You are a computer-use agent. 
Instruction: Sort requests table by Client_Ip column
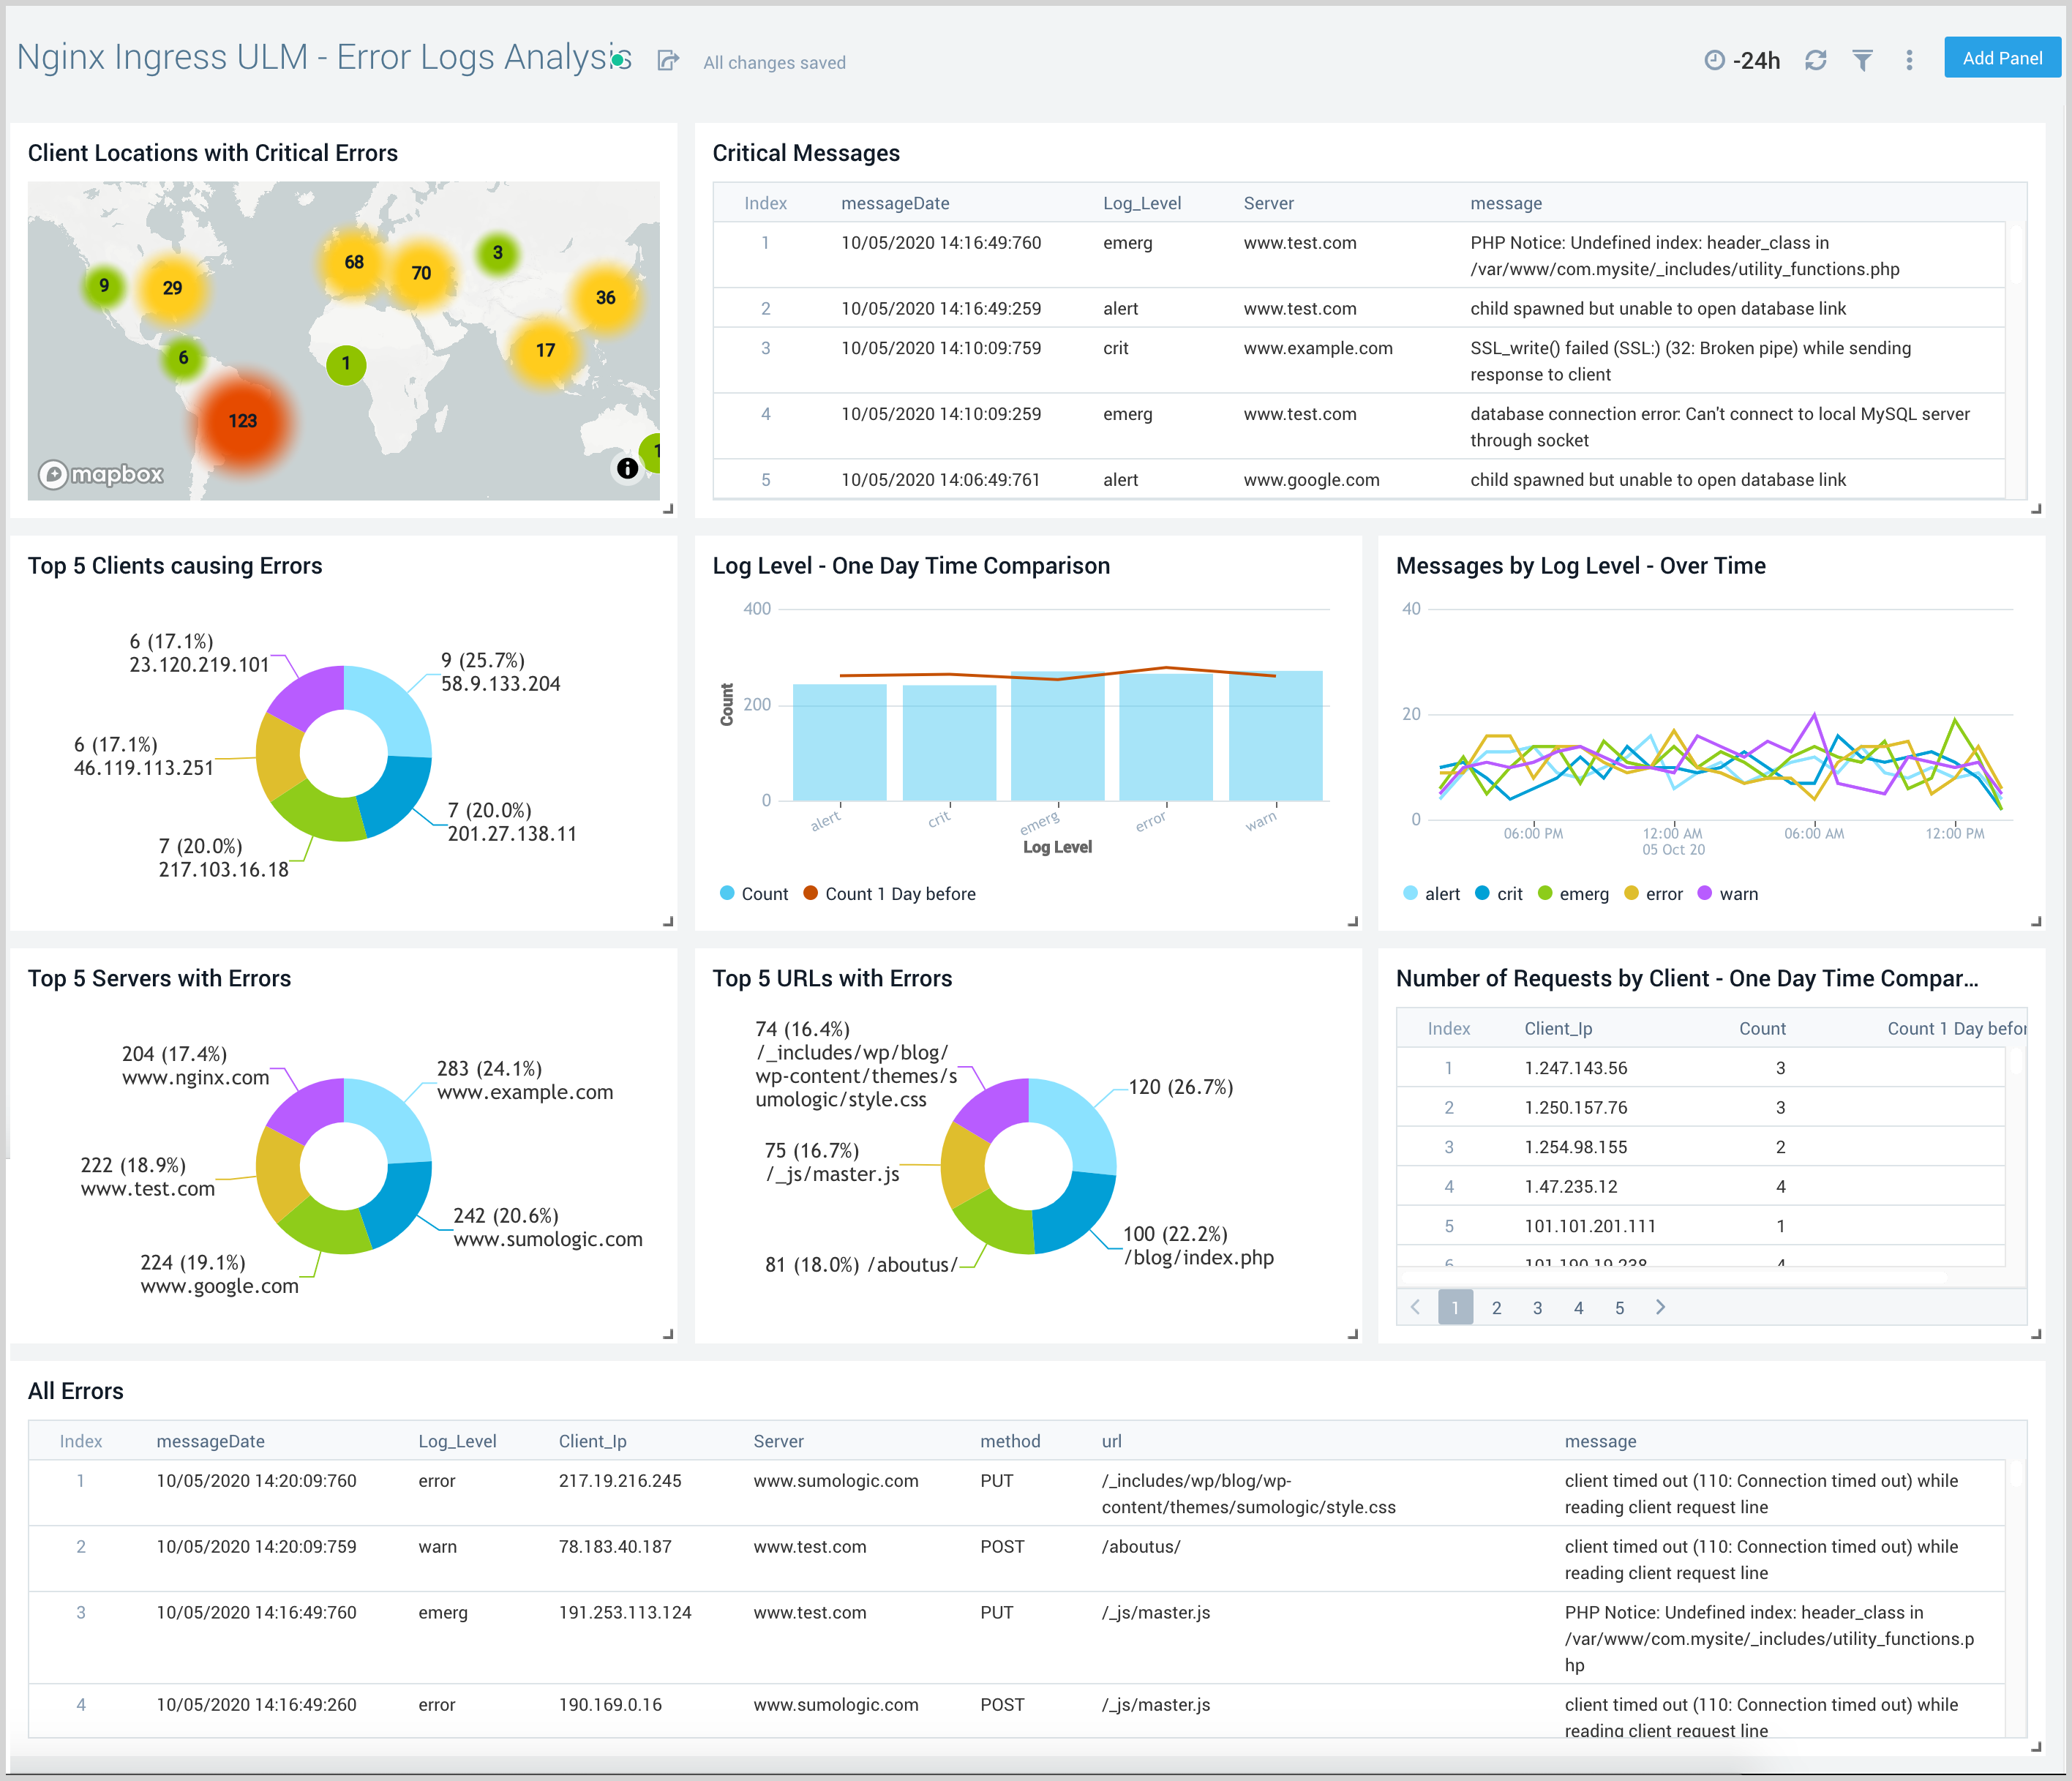[x=1558, y=1028]
